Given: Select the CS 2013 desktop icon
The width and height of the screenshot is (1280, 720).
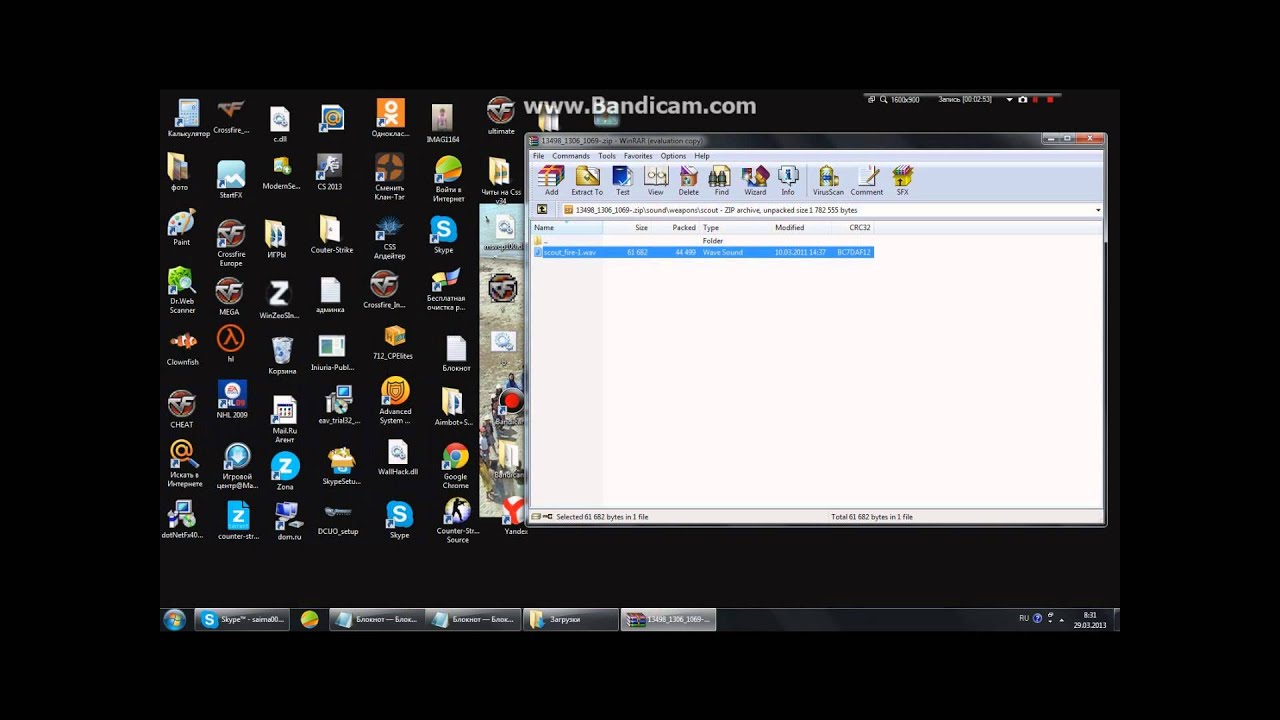Looking at the screenshot, I should [x=329, y=172].
